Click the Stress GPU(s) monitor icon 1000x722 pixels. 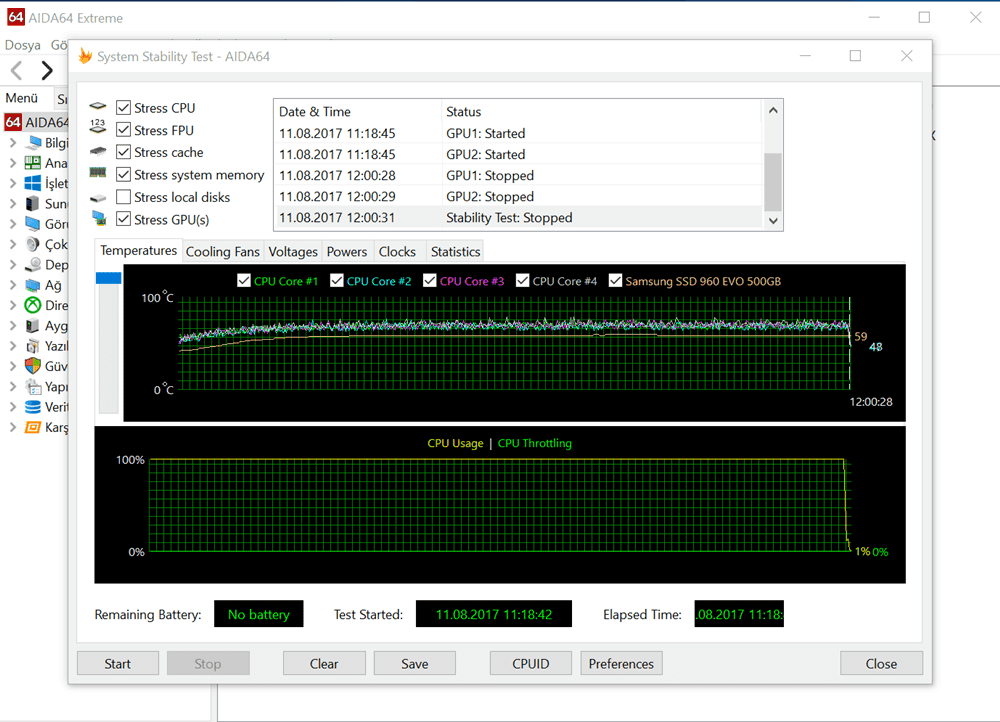[x=97, y=219]
